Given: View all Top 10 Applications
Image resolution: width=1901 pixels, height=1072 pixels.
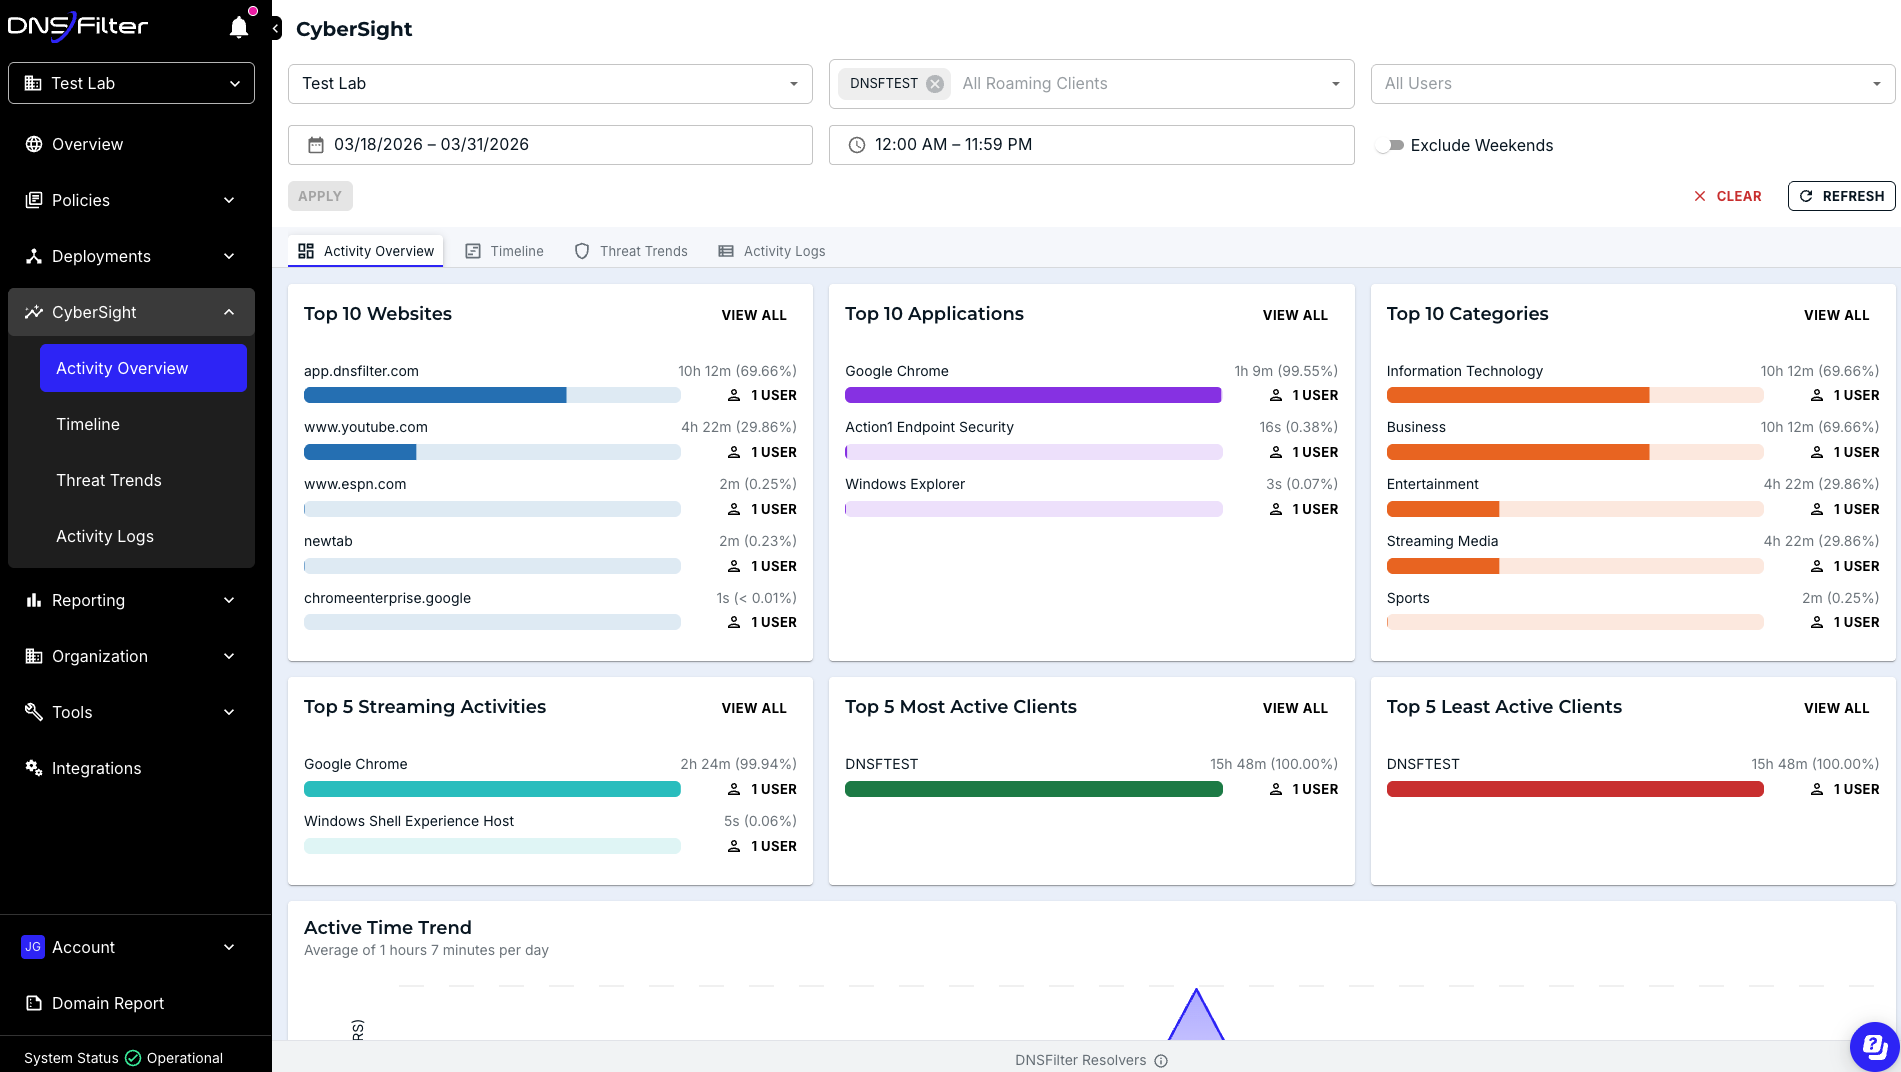Looking at the screenshot, I should (x=1295, y=315).
